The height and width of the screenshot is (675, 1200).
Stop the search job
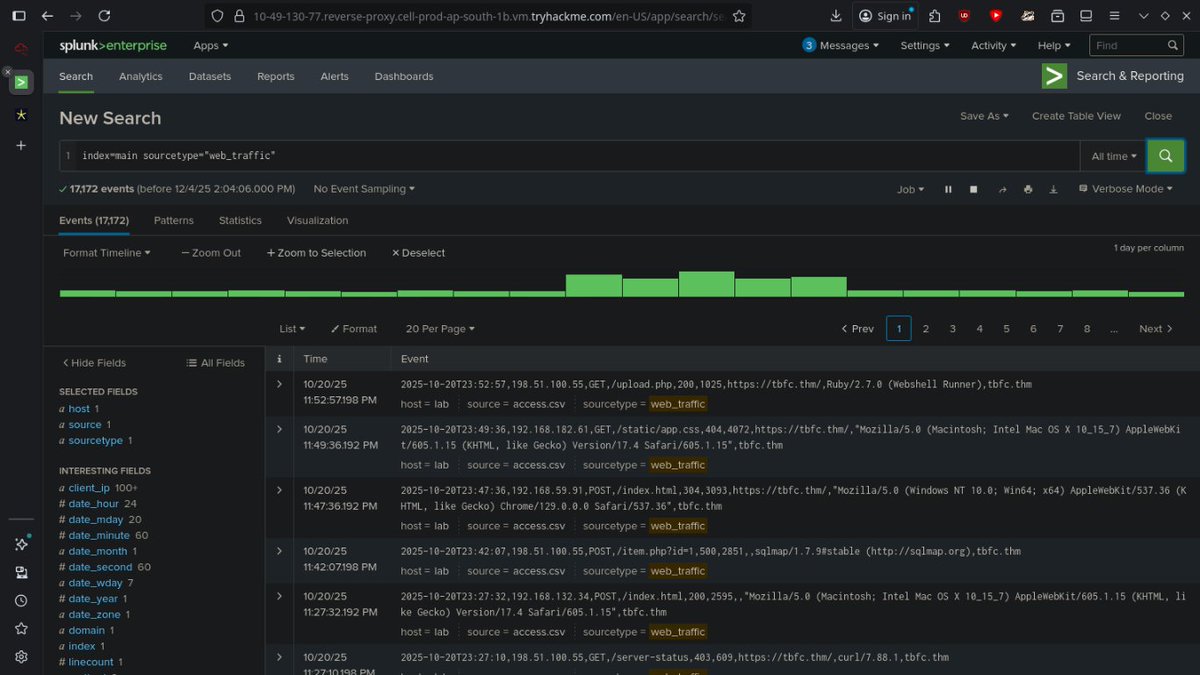(x=973, y=189)
